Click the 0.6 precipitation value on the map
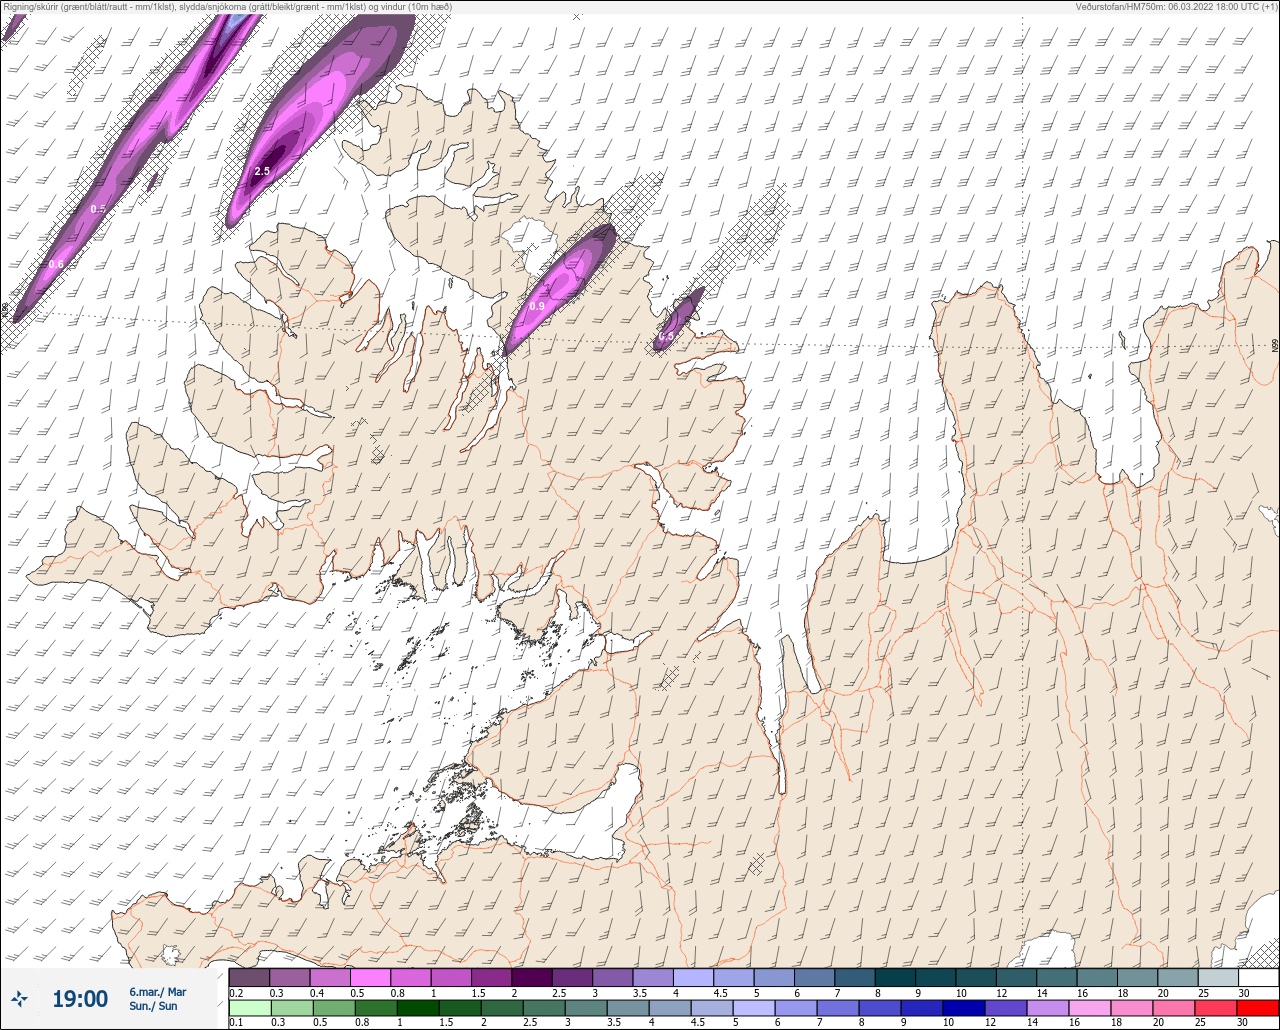This screenshot has height=1030, width=1280. (56, 264)
